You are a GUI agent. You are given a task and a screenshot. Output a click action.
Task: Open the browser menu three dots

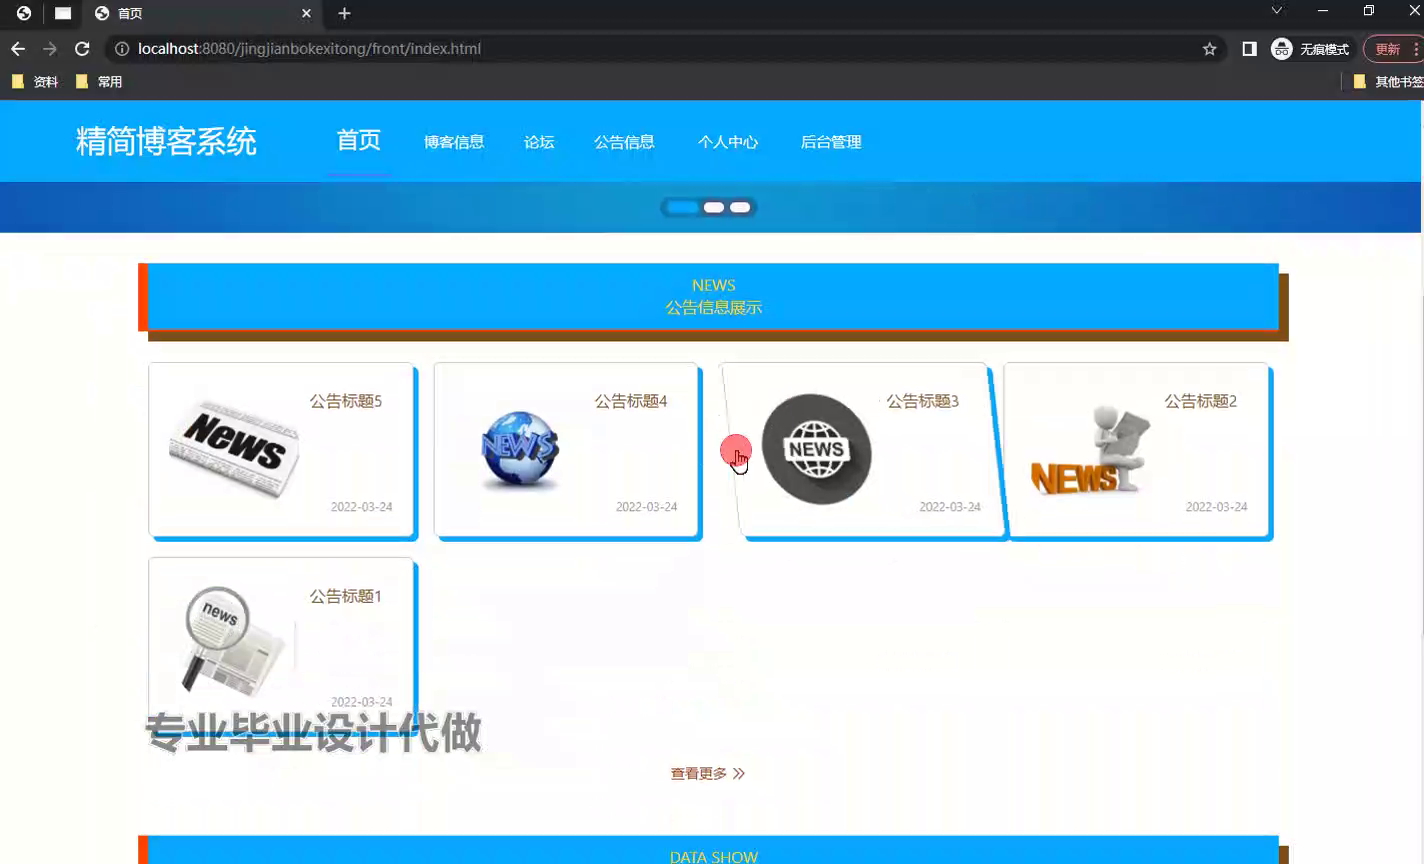tap(1416, 48)
